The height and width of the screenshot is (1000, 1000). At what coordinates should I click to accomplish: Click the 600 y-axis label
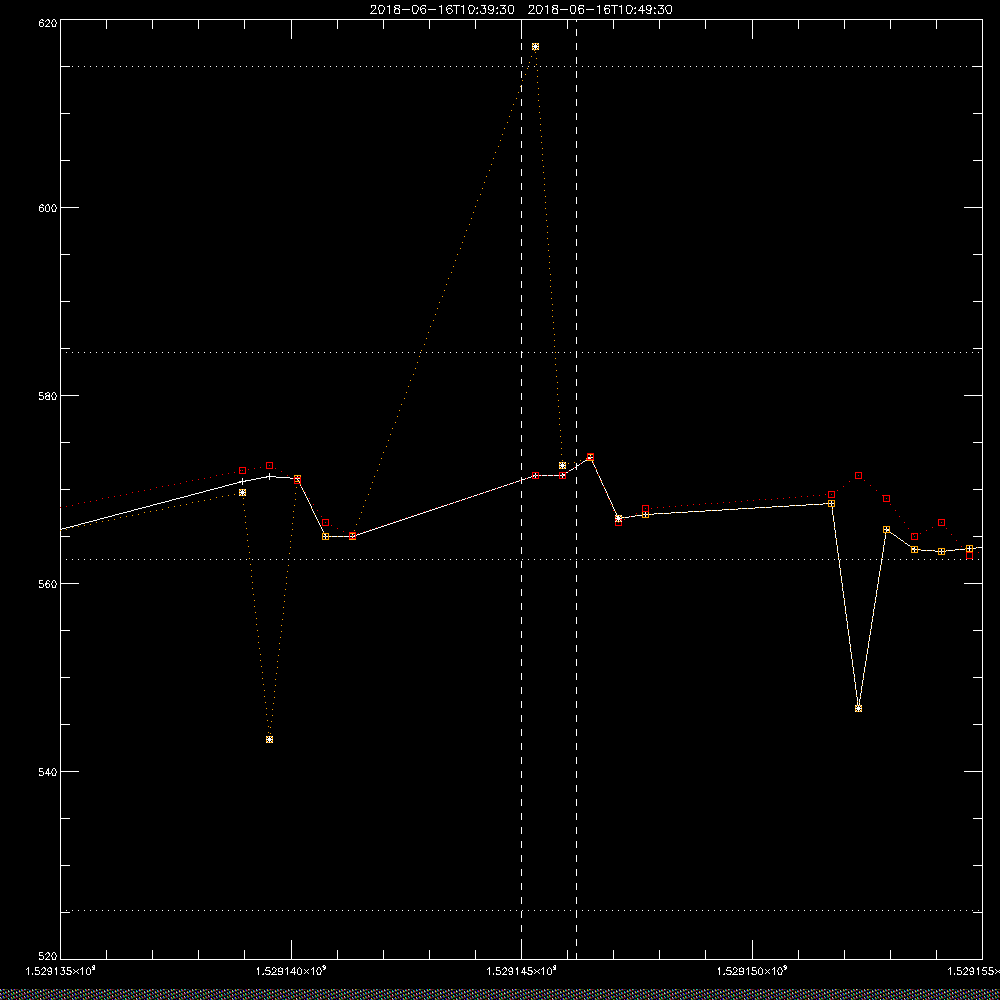(x=48, y=208)
